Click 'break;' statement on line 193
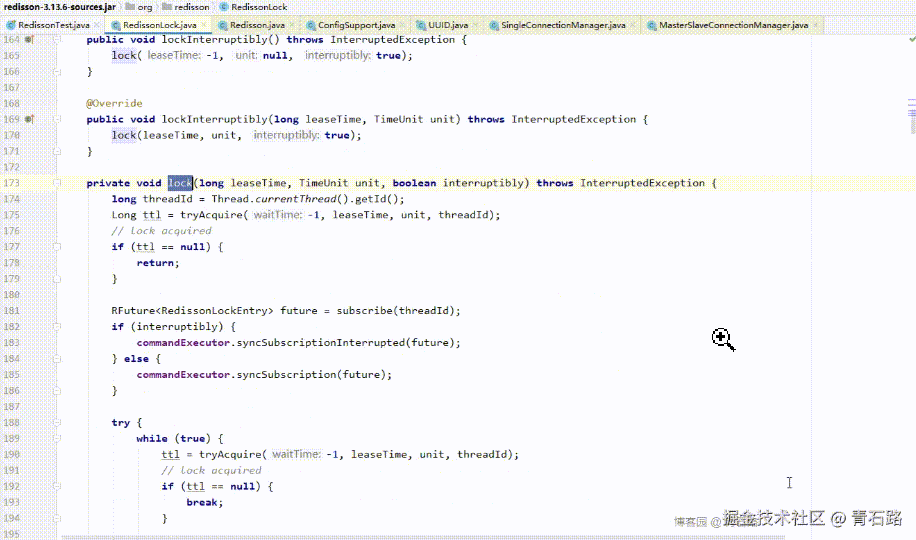 (x=204, y=502)
